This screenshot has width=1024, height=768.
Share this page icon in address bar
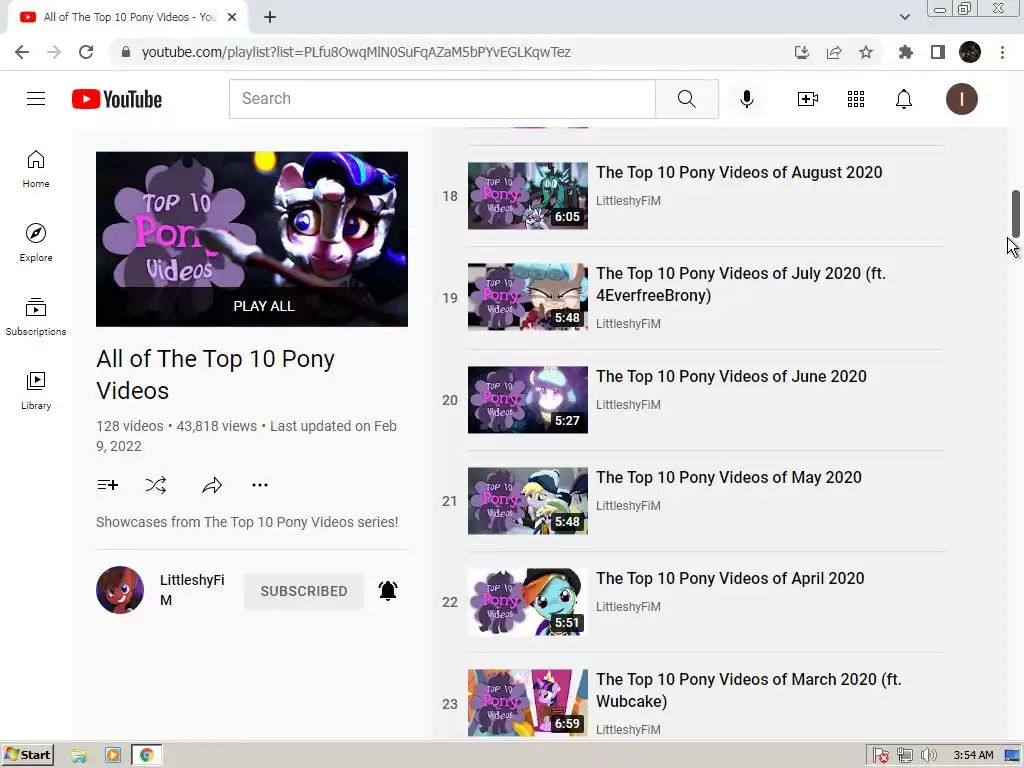pos(834,52)
